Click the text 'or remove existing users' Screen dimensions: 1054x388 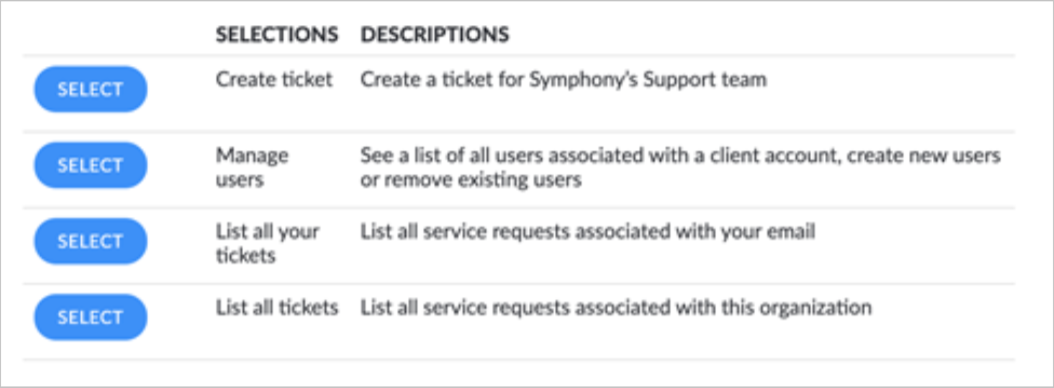coord(471,180)
